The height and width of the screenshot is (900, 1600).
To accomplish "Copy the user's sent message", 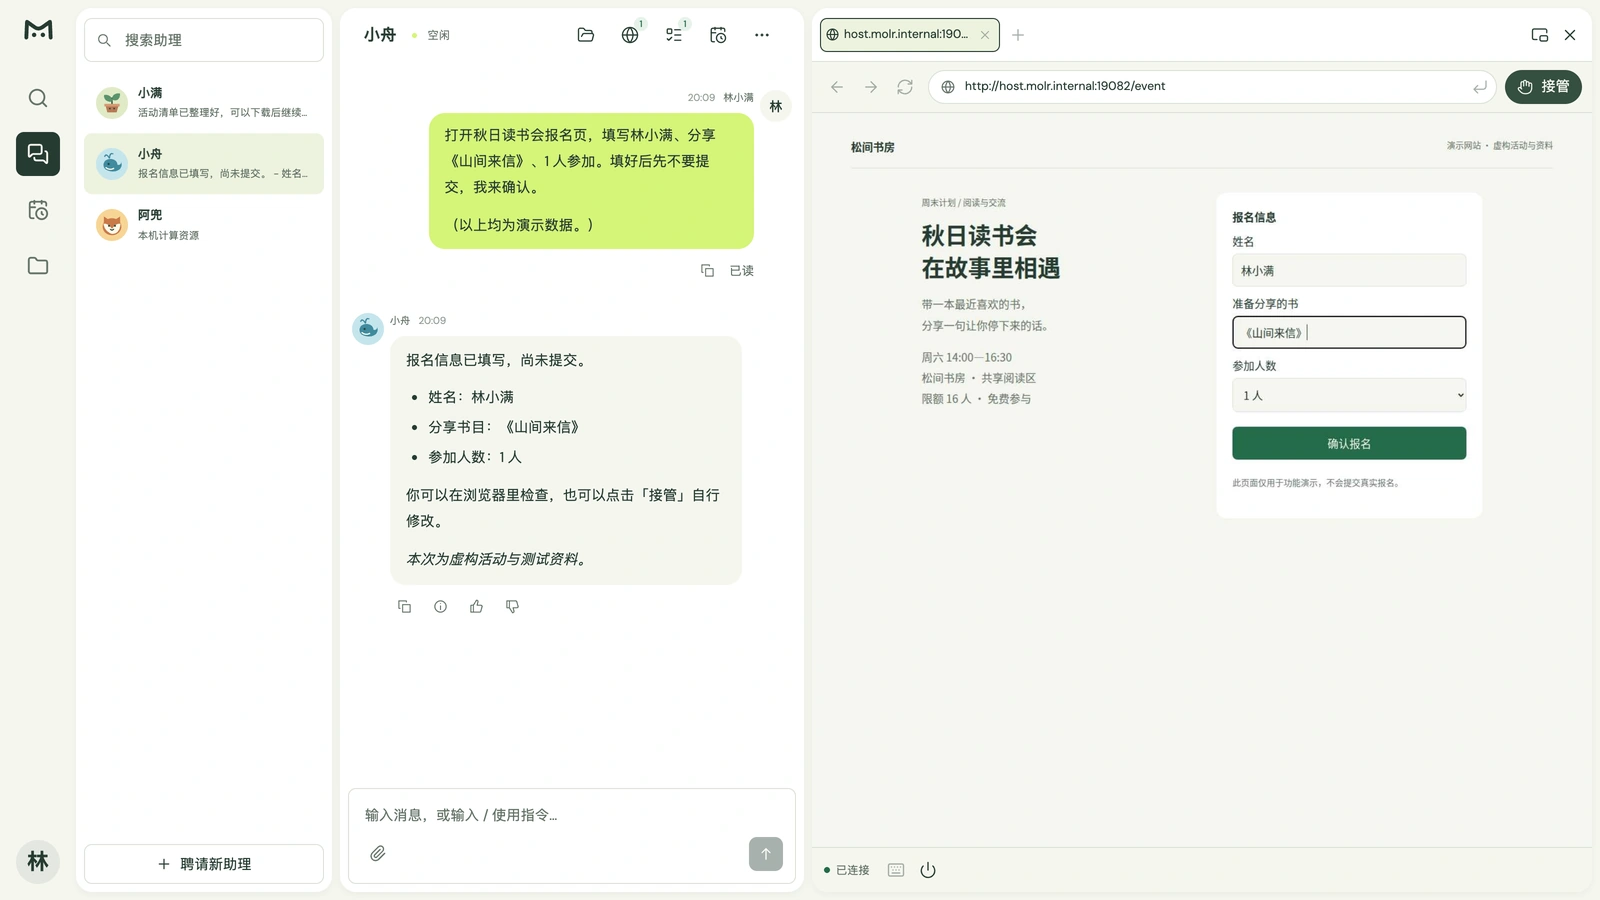I will (x=707, y=271).
